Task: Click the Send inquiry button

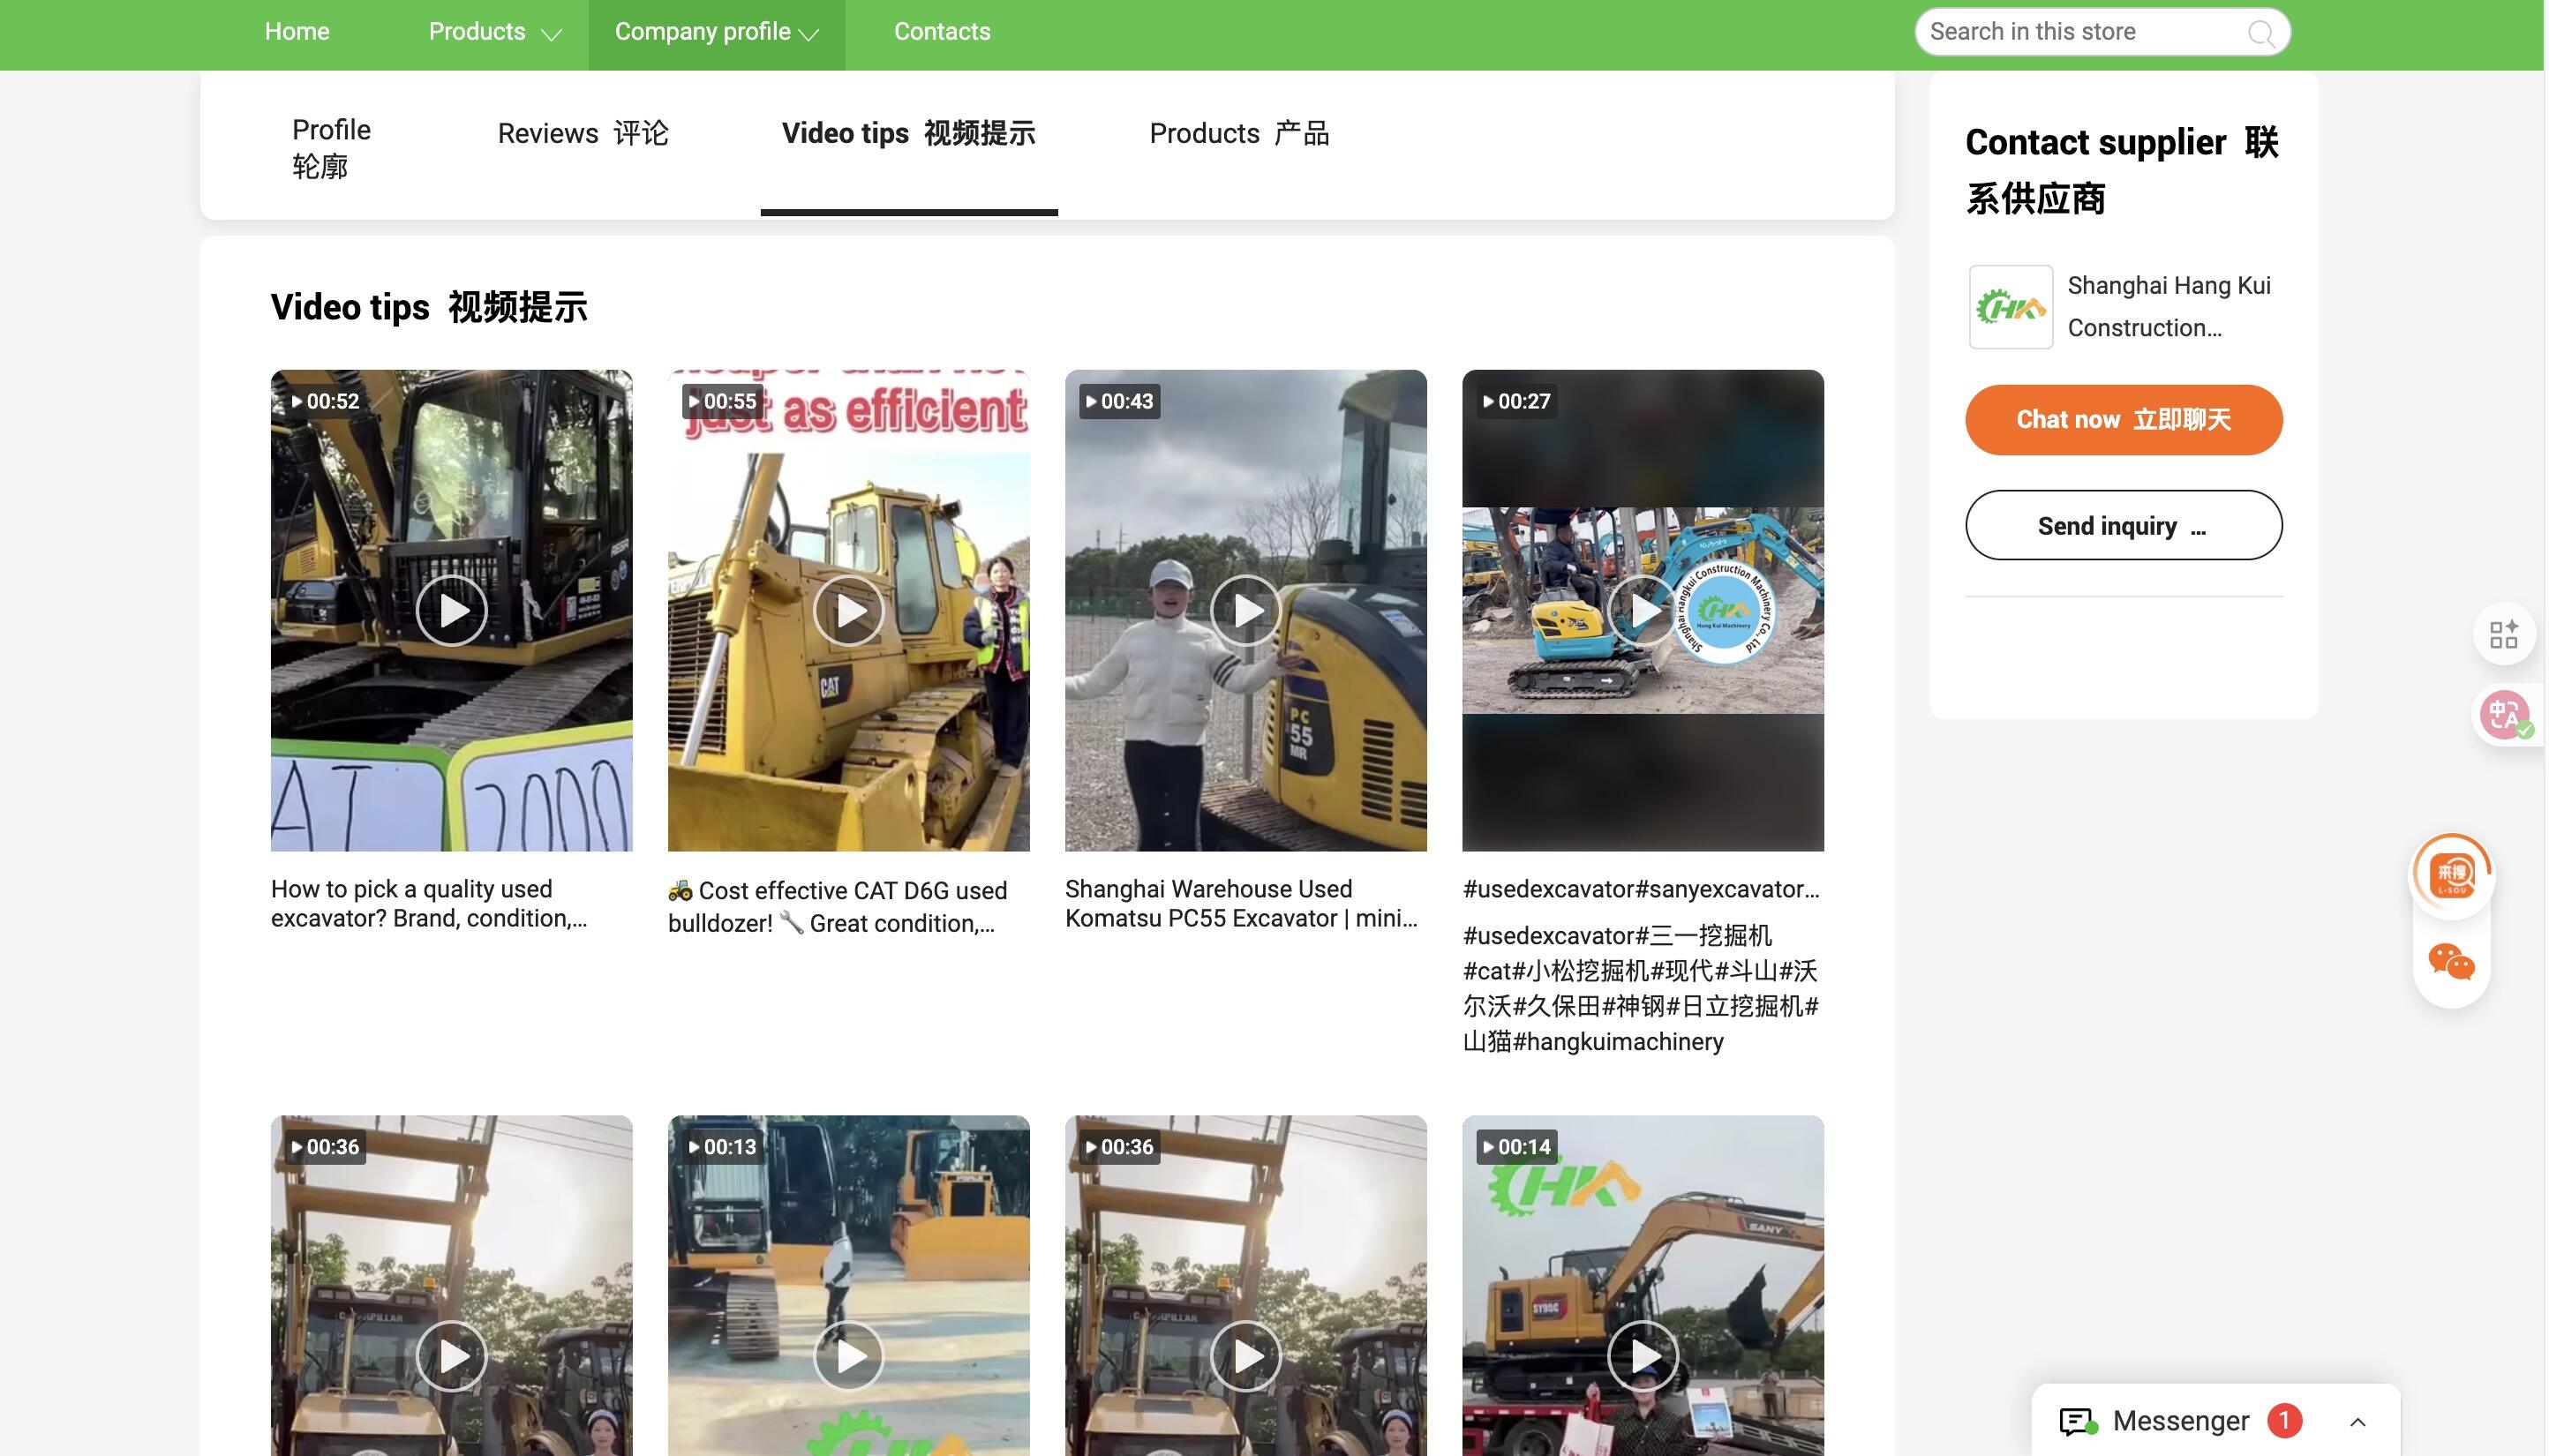Action: click(2122, 525)
